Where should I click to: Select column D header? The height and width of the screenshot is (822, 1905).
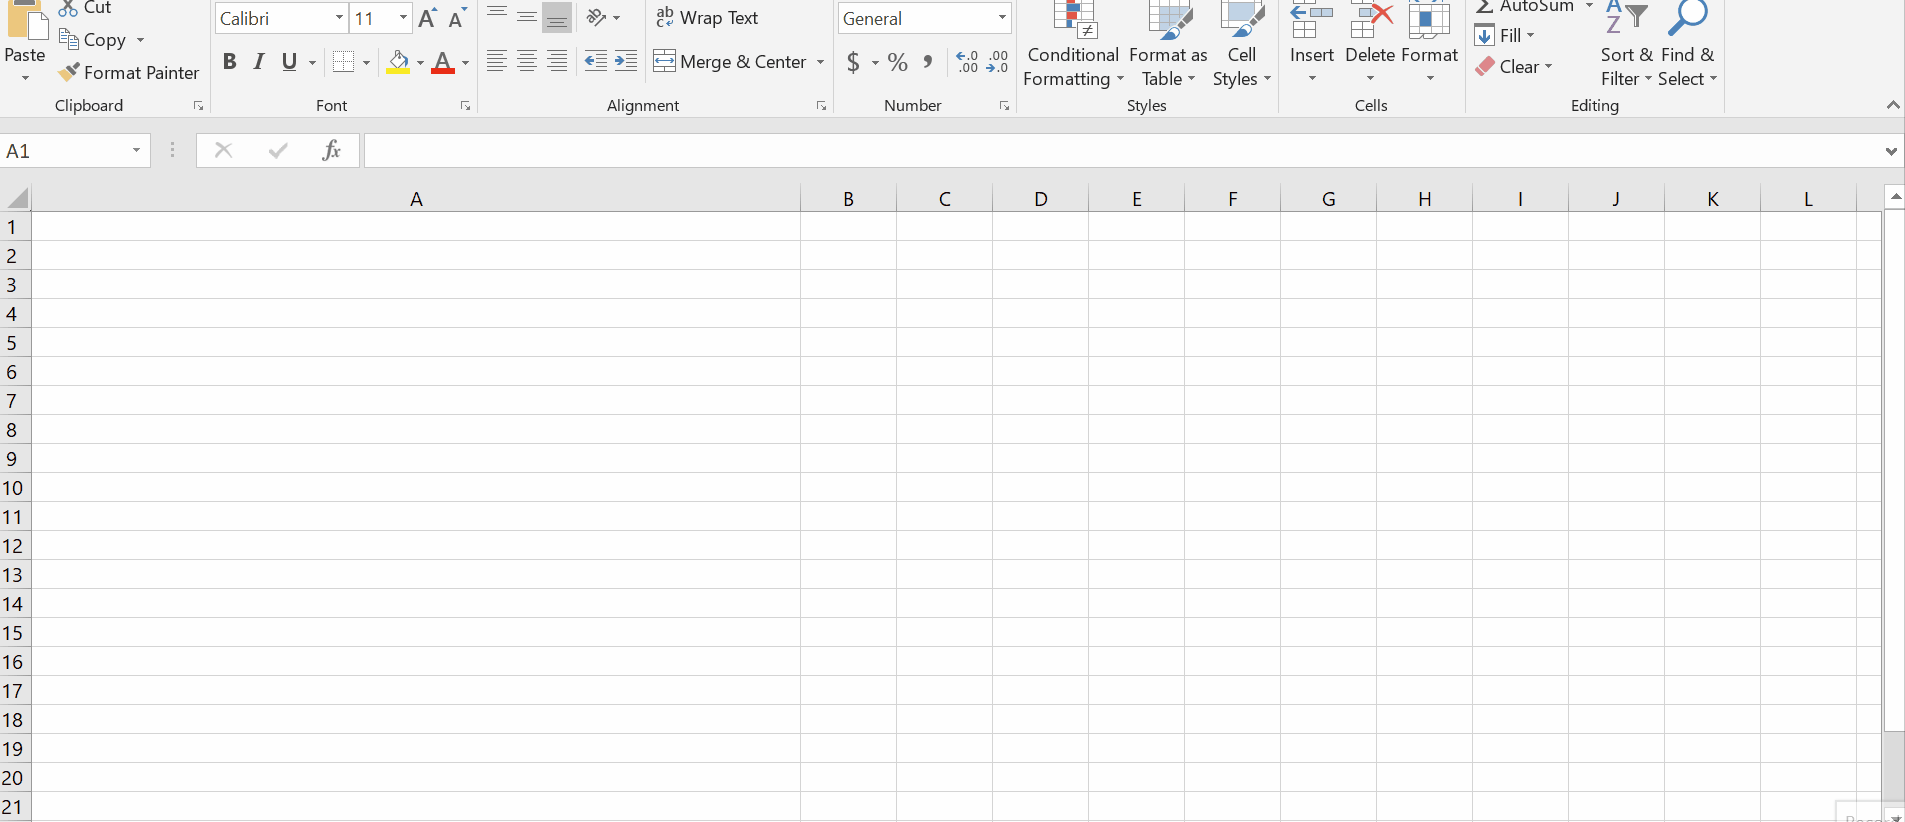1040,199
